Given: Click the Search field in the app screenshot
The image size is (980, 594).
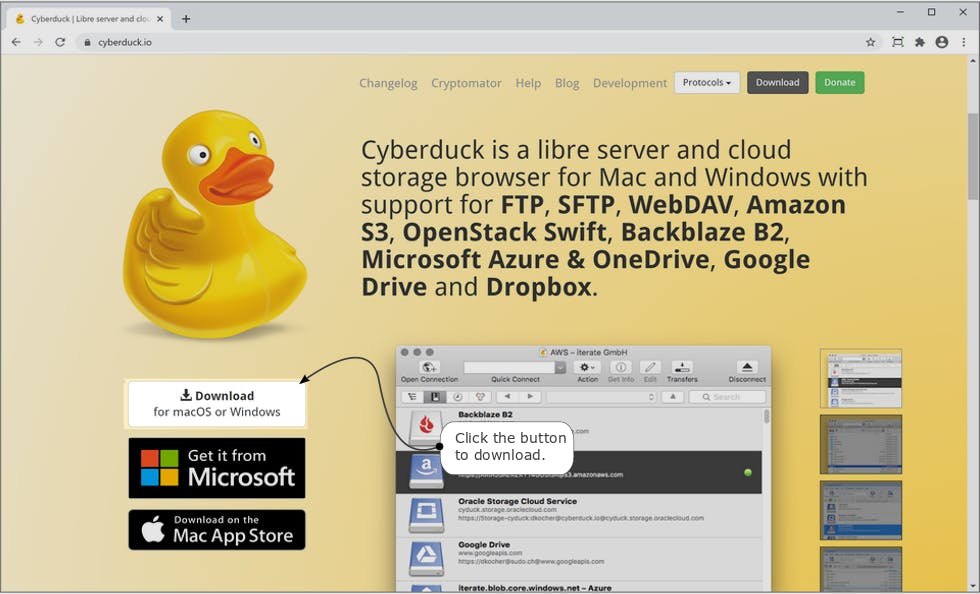Looking at the screenshot, I should 728,397.
